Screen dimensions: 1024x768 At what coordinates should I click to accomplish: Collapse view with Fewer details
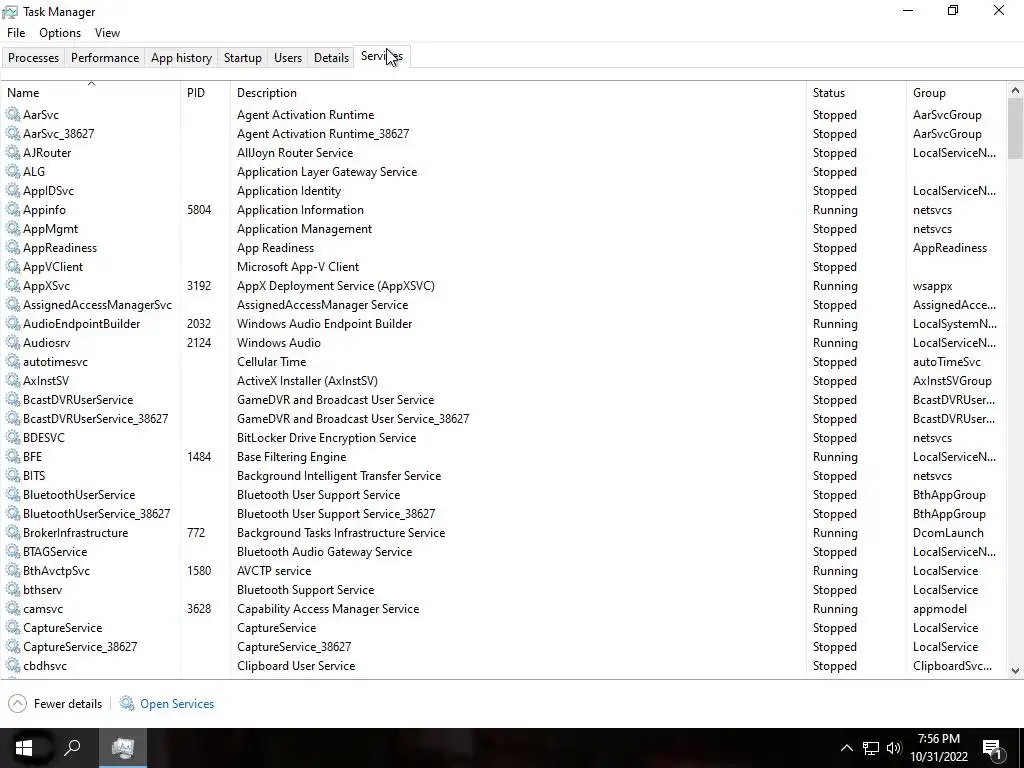coord(56,703)
